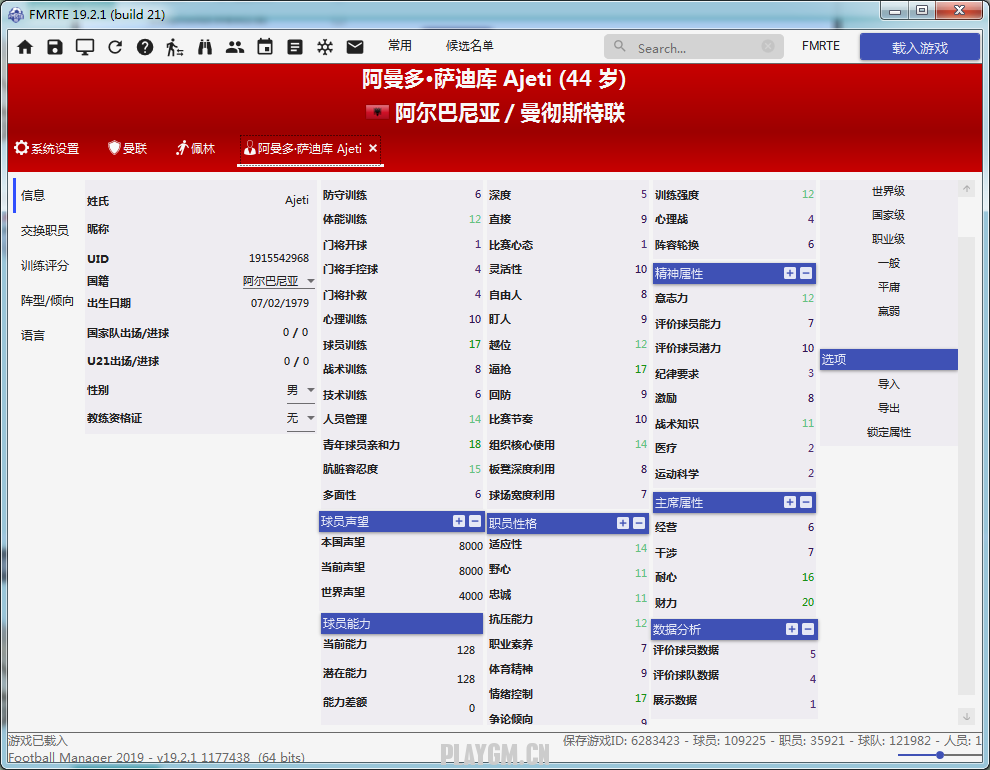Apply the 国家级 preset
Viewport: 990px width, 770px height.
click(888, 215)
